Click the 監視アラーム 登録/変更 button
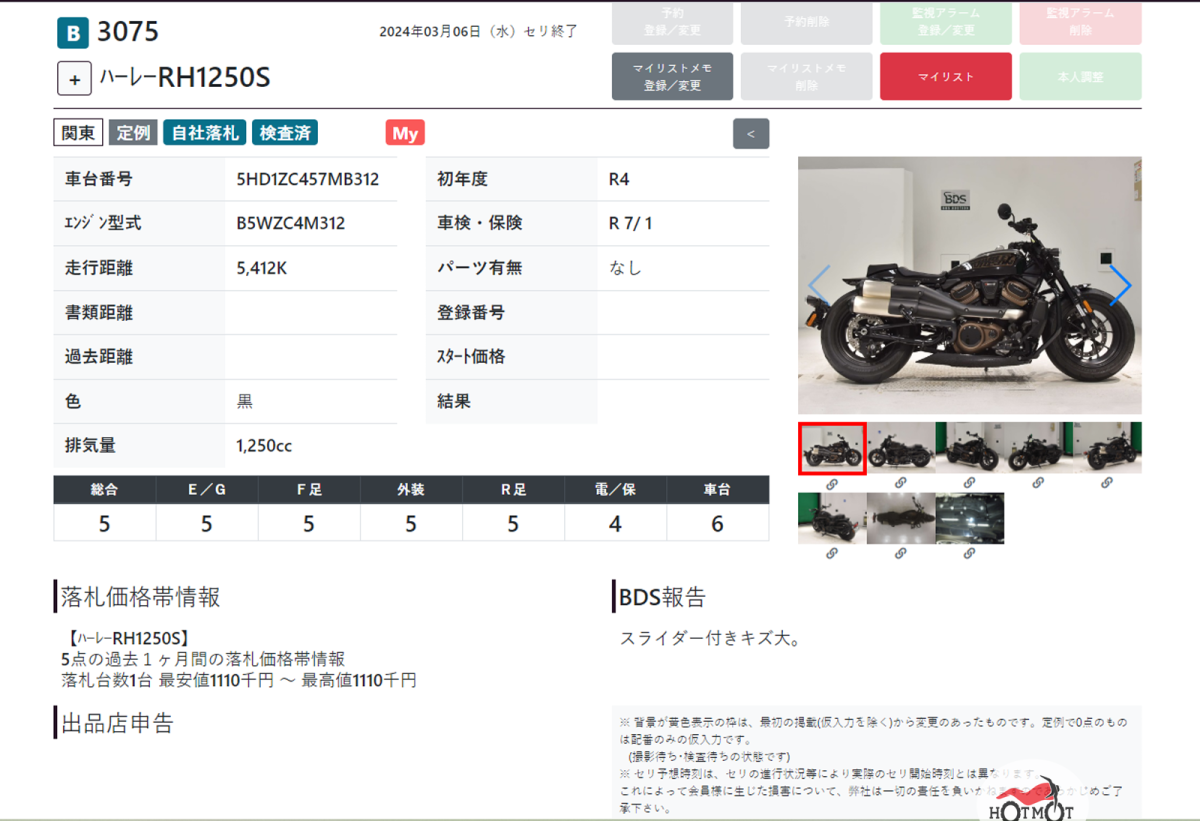The height and width of the screenshot is (821, 1200). 946,22
